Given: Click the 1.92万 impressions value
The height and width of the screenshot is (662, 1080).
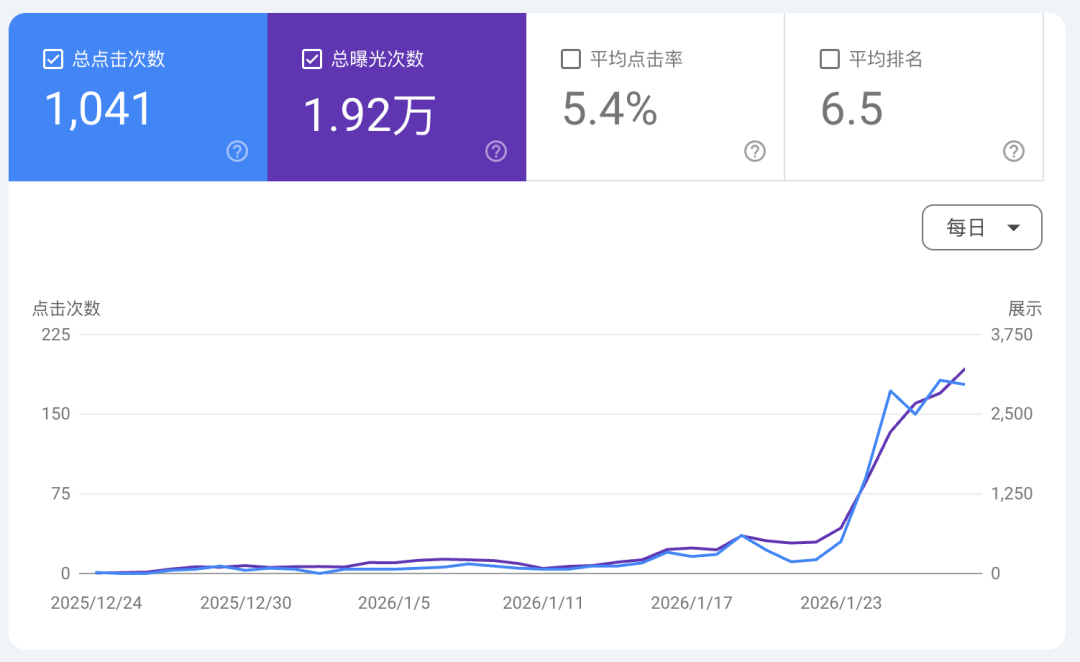Looking at the screenshot, I should [x=370, y=113].
